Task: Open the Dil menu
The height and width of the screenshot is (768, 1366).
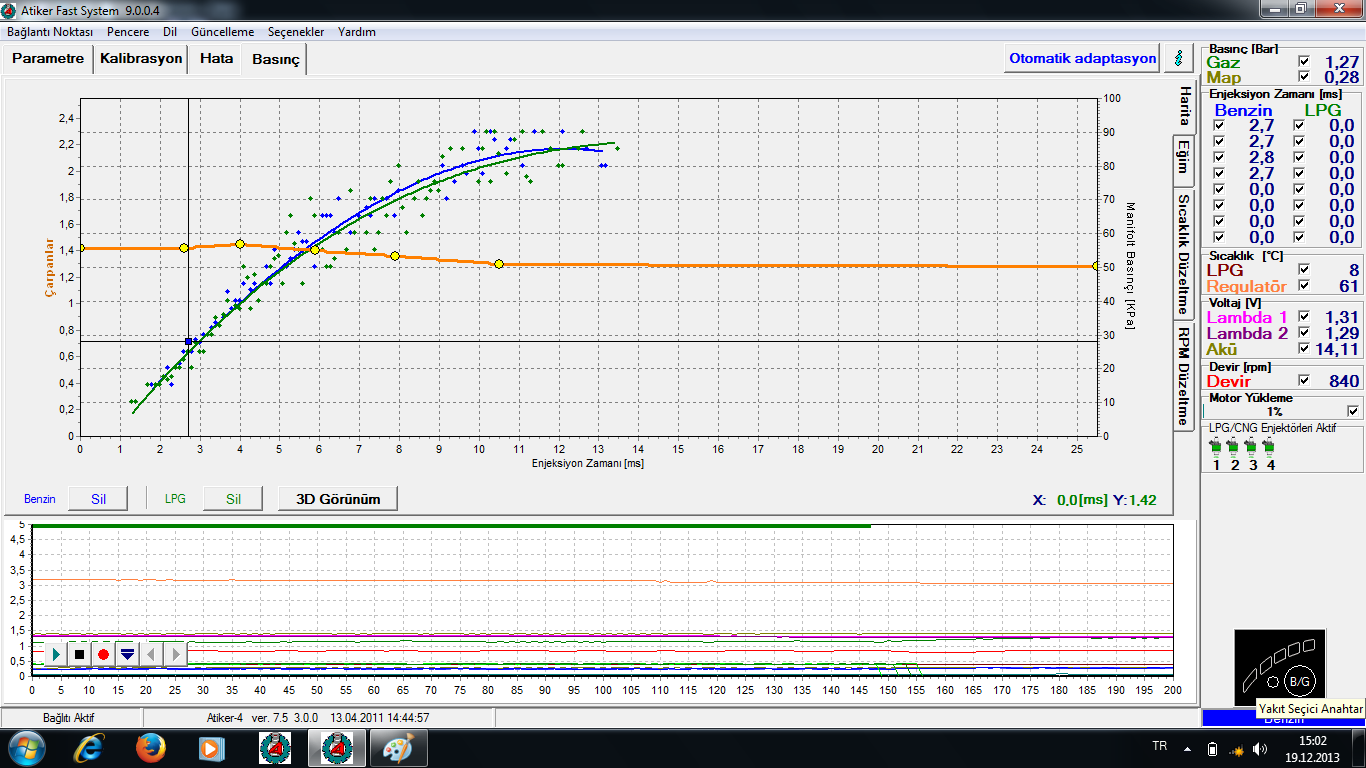Action: click(x=170, y=32)
